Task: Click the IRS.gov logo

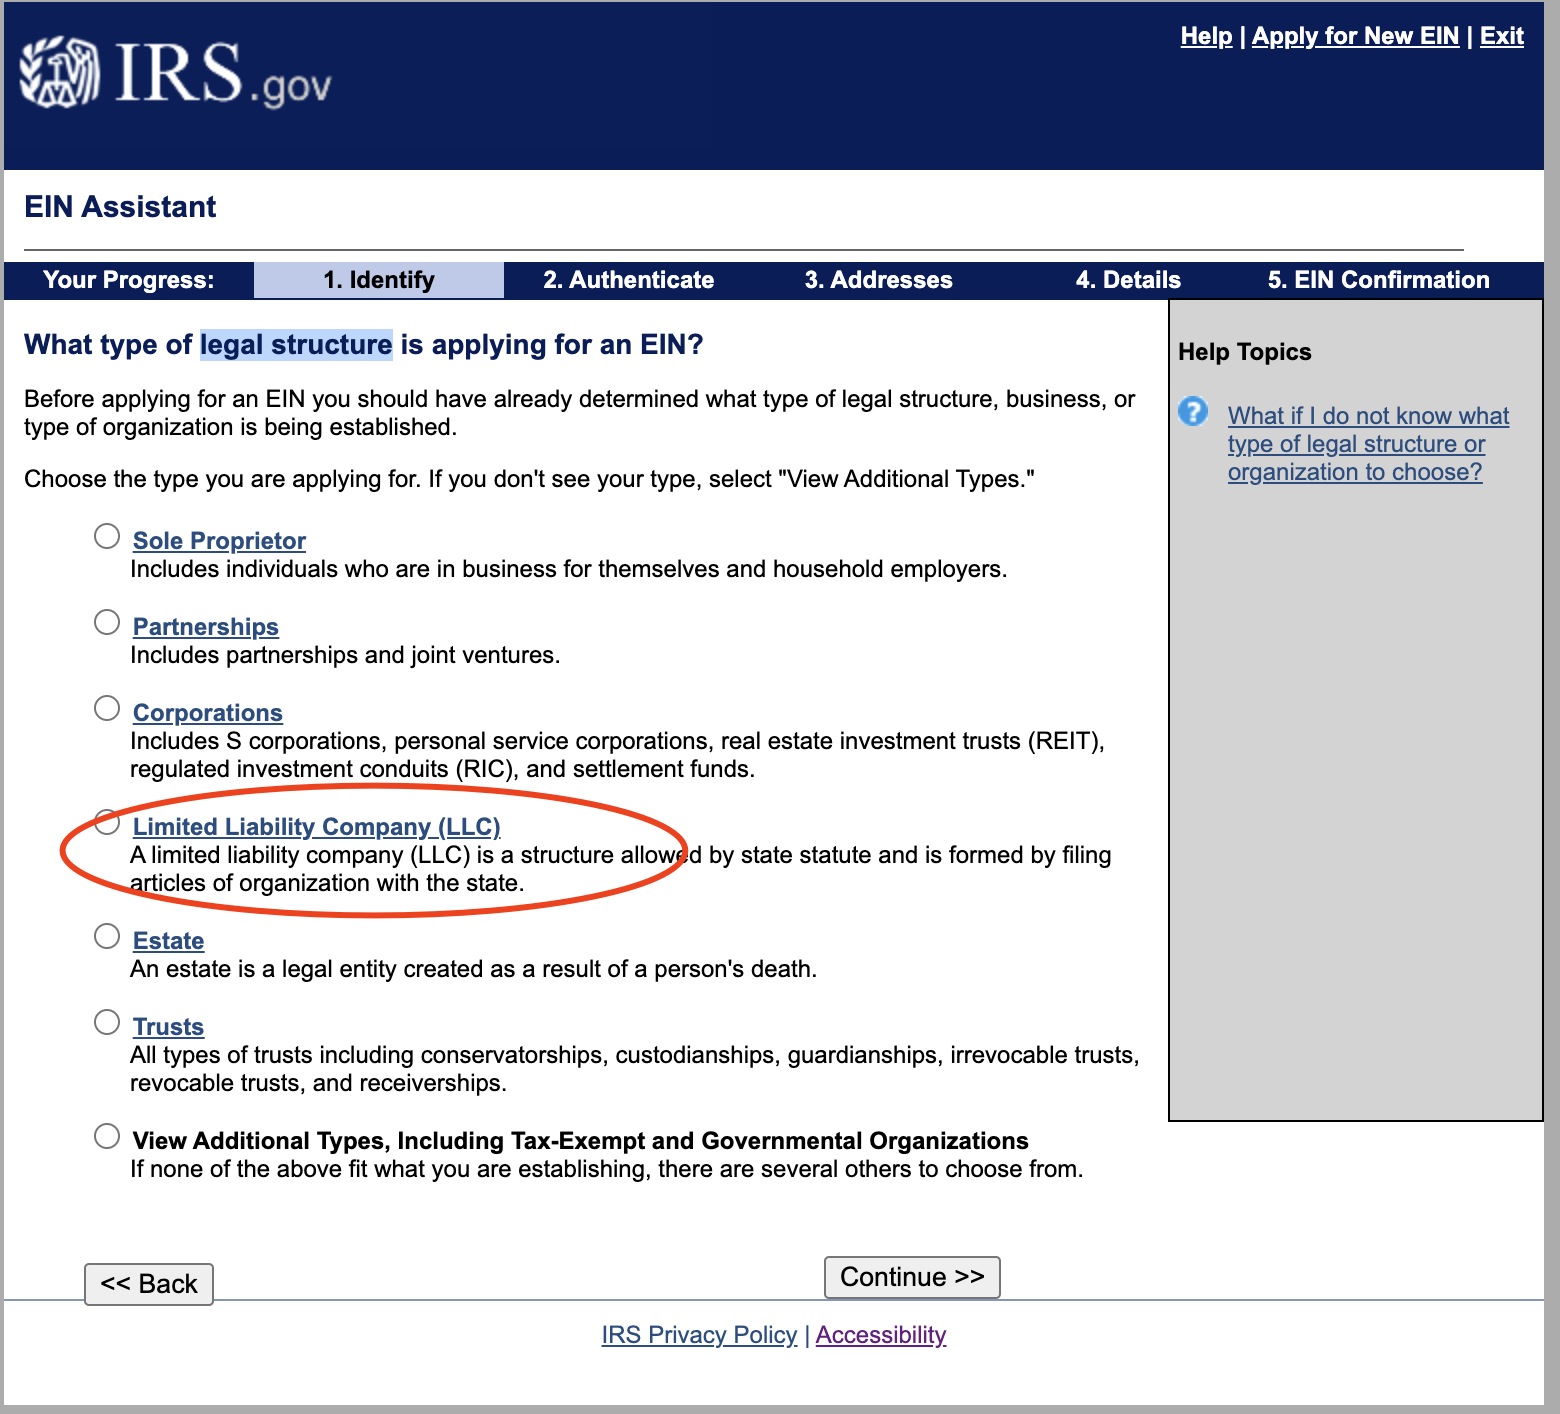Action: click(175, 74)
